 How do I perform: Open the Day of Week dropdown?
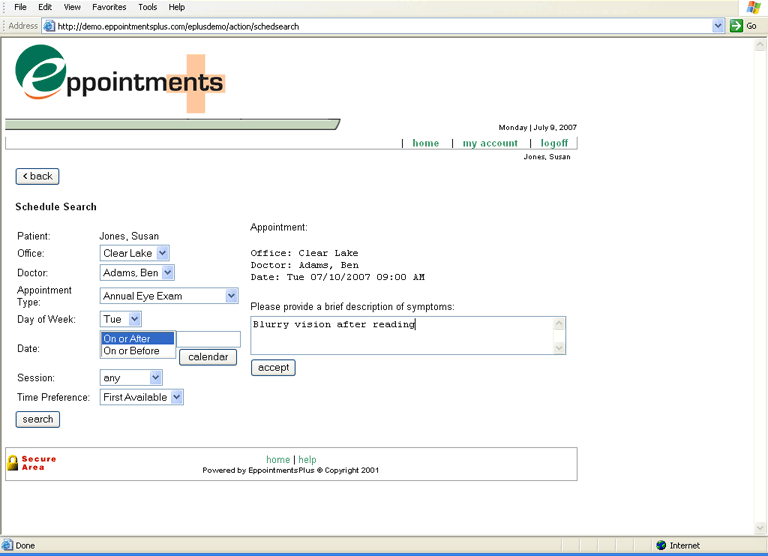tap(121, 319)
